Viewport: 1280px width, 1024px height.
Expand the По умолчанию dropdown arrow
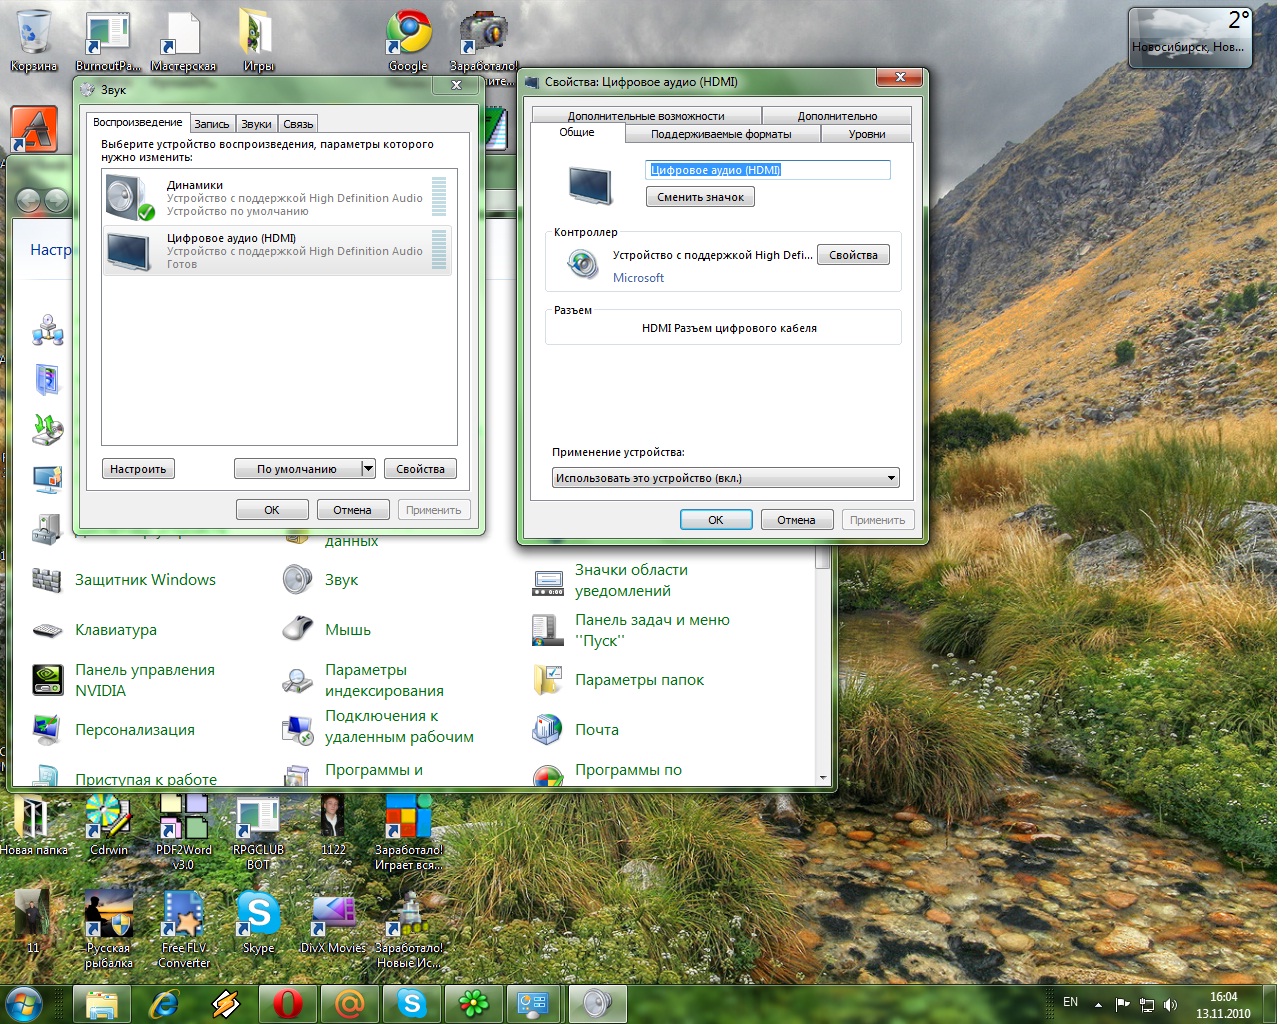click(x=368, y=469)
